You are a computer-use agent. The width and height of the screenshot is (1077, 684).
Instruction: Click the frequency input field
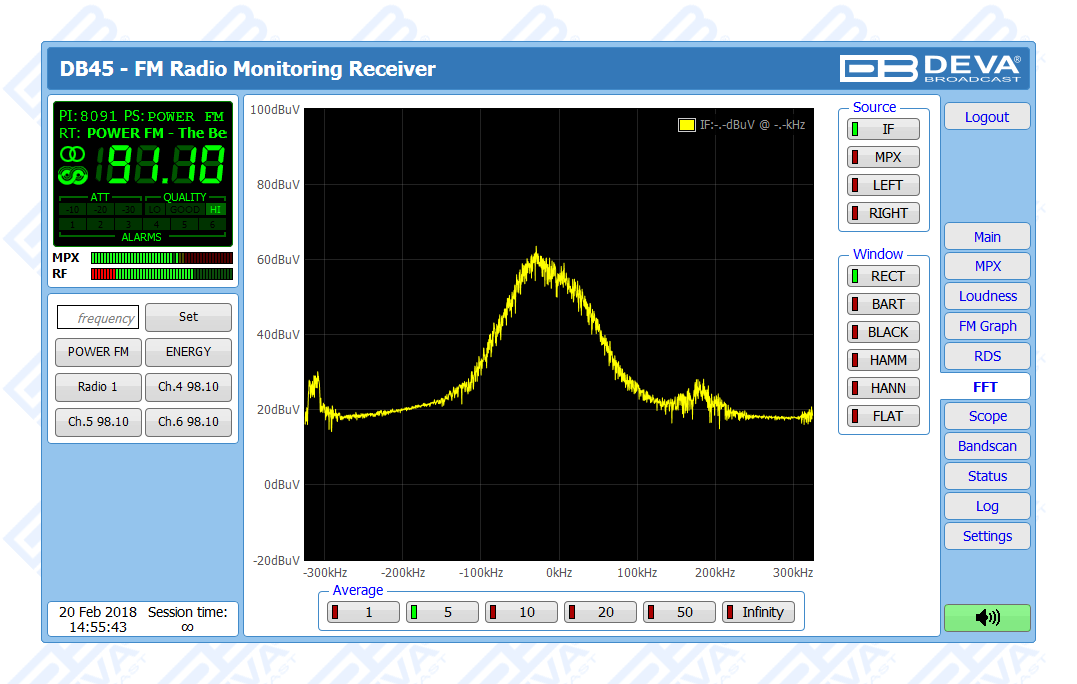point(98,318)
